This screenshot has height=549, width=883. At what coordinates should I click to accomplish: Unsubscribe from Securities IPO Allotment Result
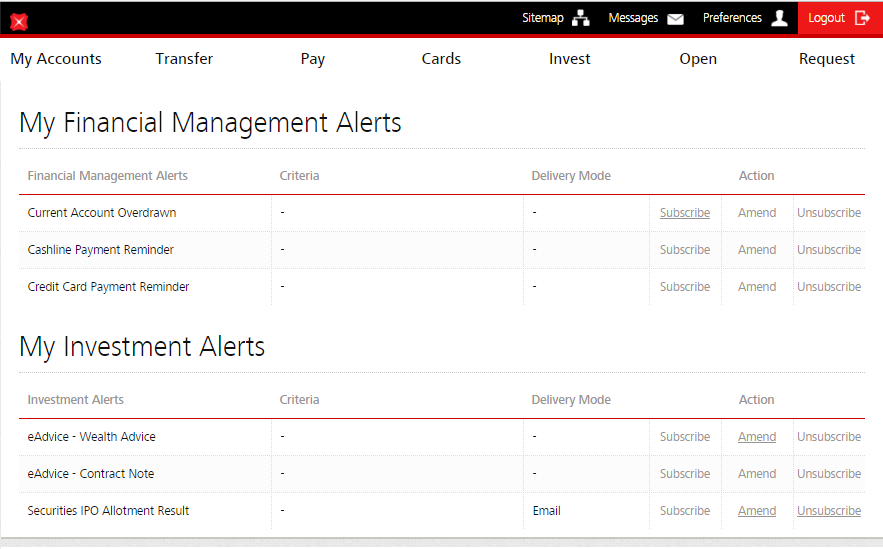click(x=829, y=511)
